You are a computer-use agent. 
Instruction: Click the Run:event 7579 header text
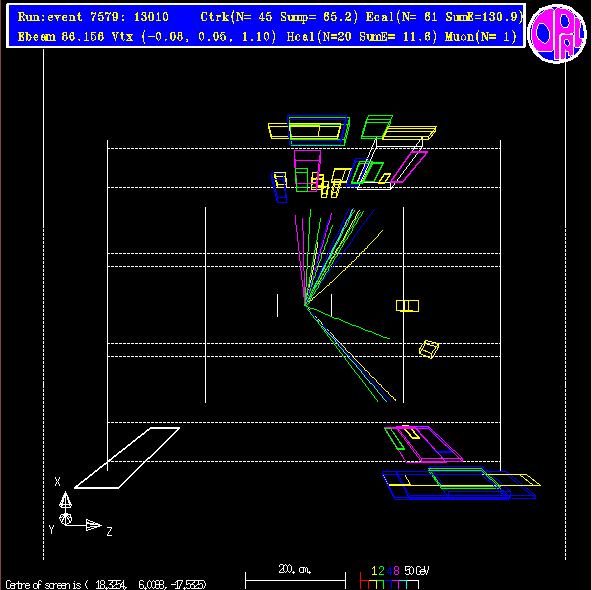pyautogui.click(x=93, y=17)
